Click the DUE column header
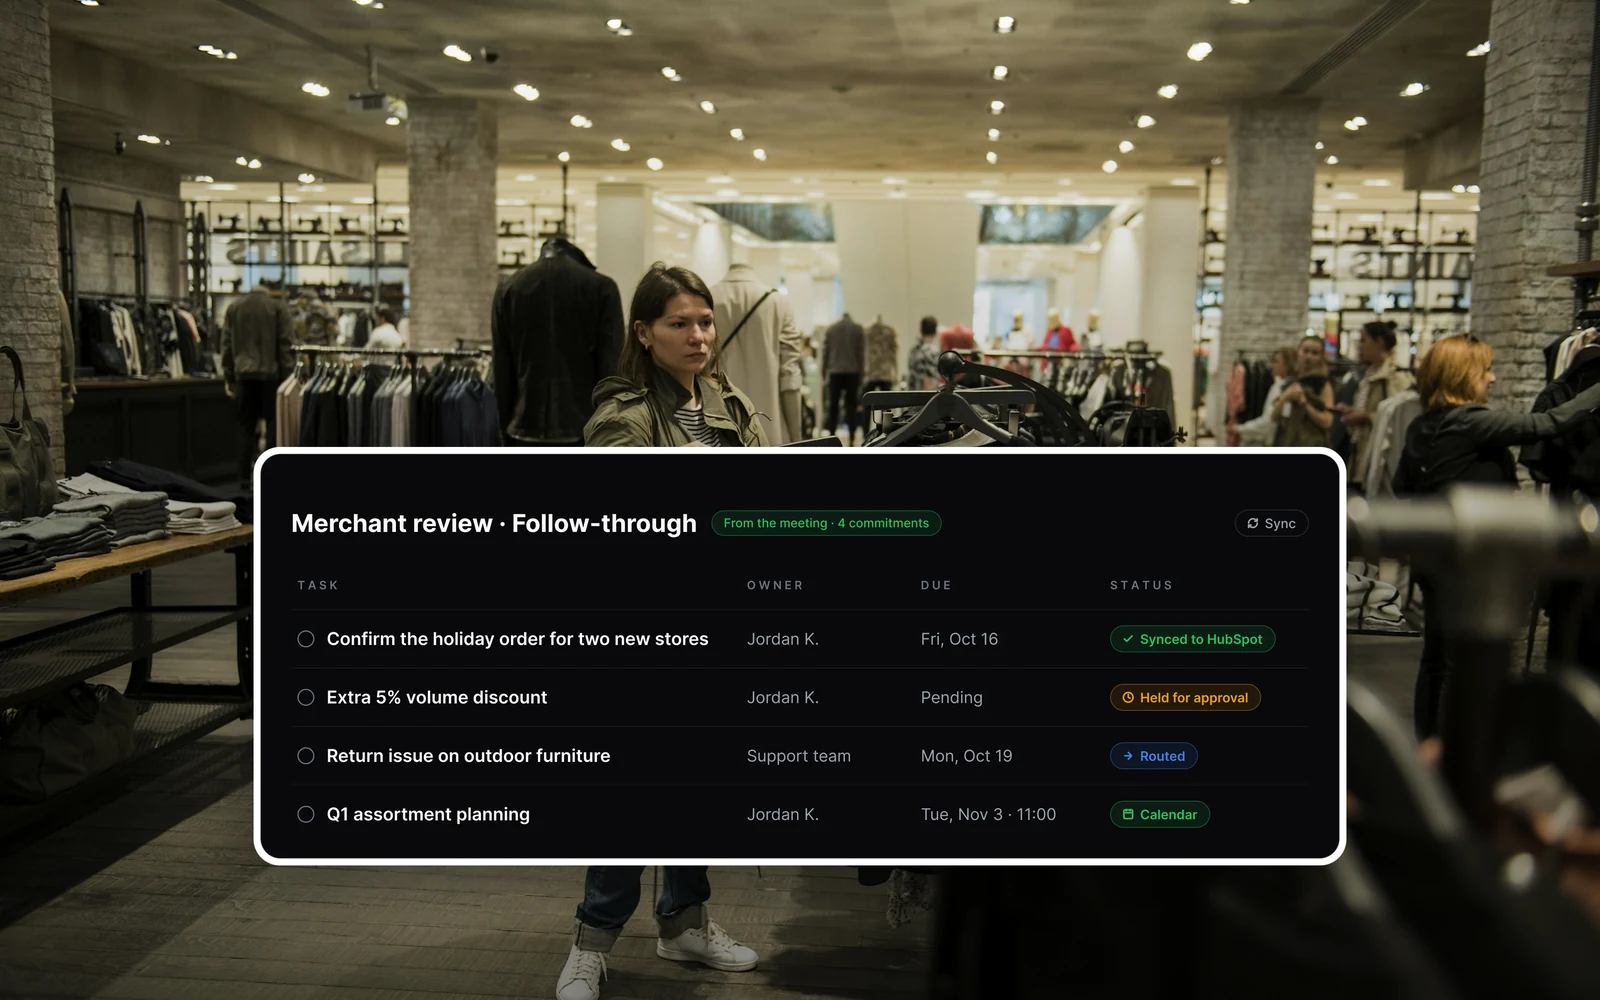The image size is (1600, 1000). pyautogui.click(x=936, y=585)
